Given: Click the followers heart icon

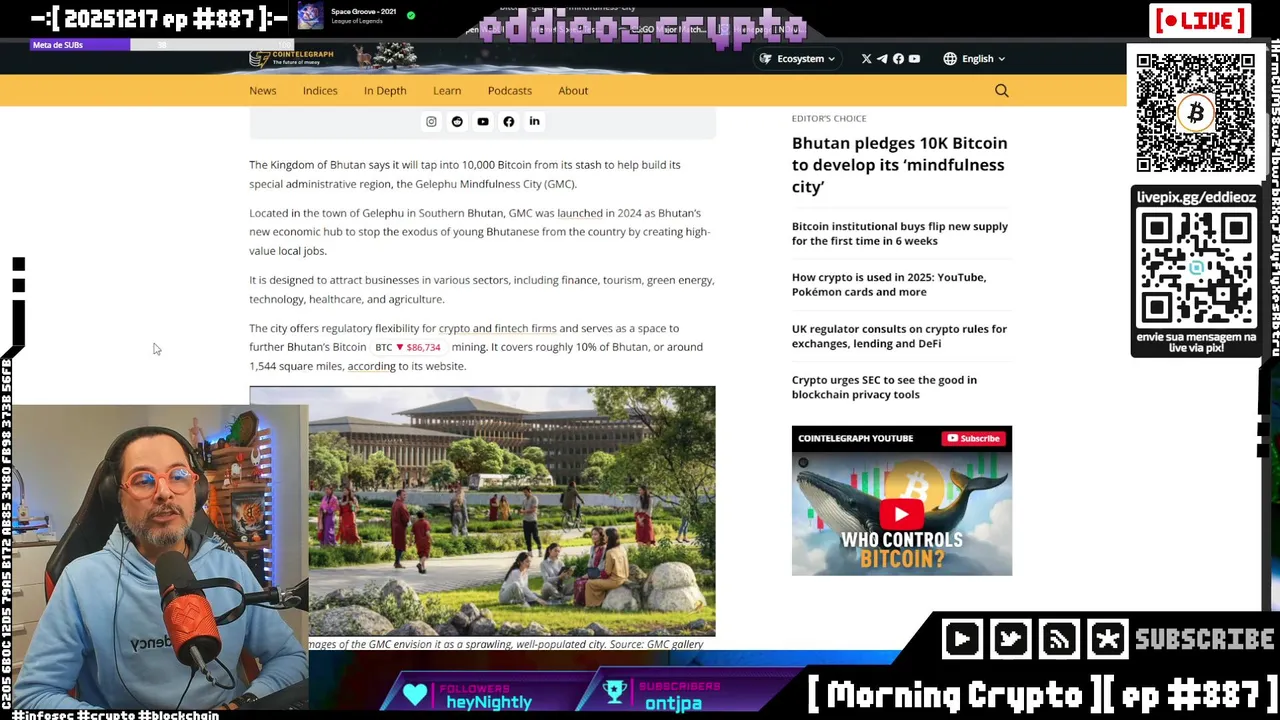Looking at the screenshot, I should (x=415, y=693).
